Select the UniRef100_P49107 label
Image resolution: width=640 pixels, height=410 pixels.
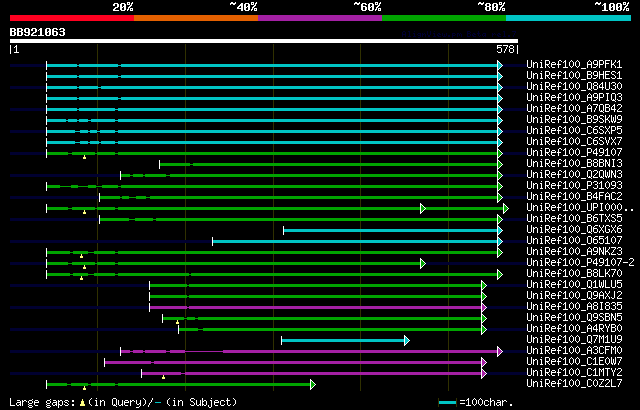[x=574, y=153]
